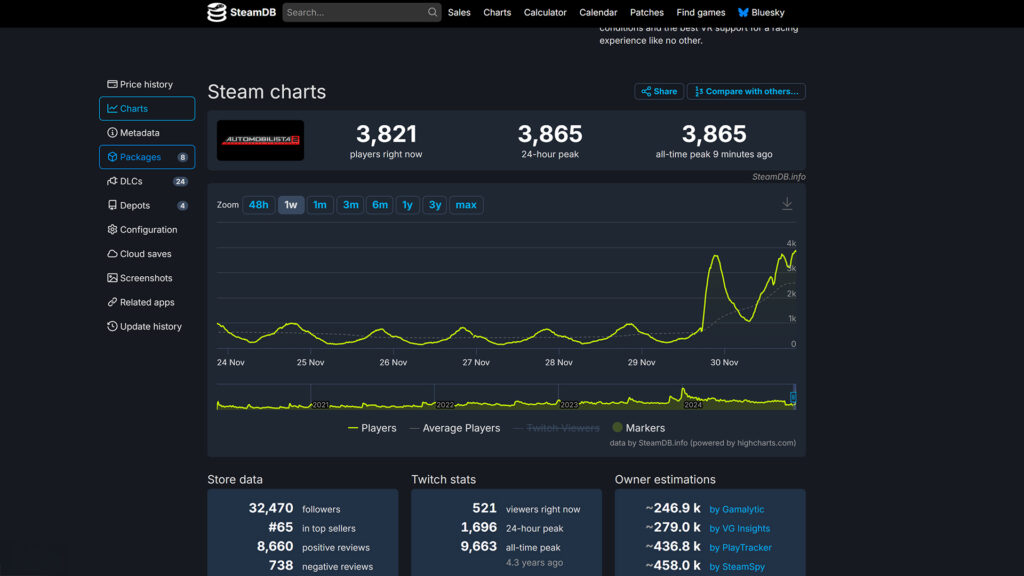Open Configuration in the sidebar
The image size is (1024, 576).
[148, 230]
